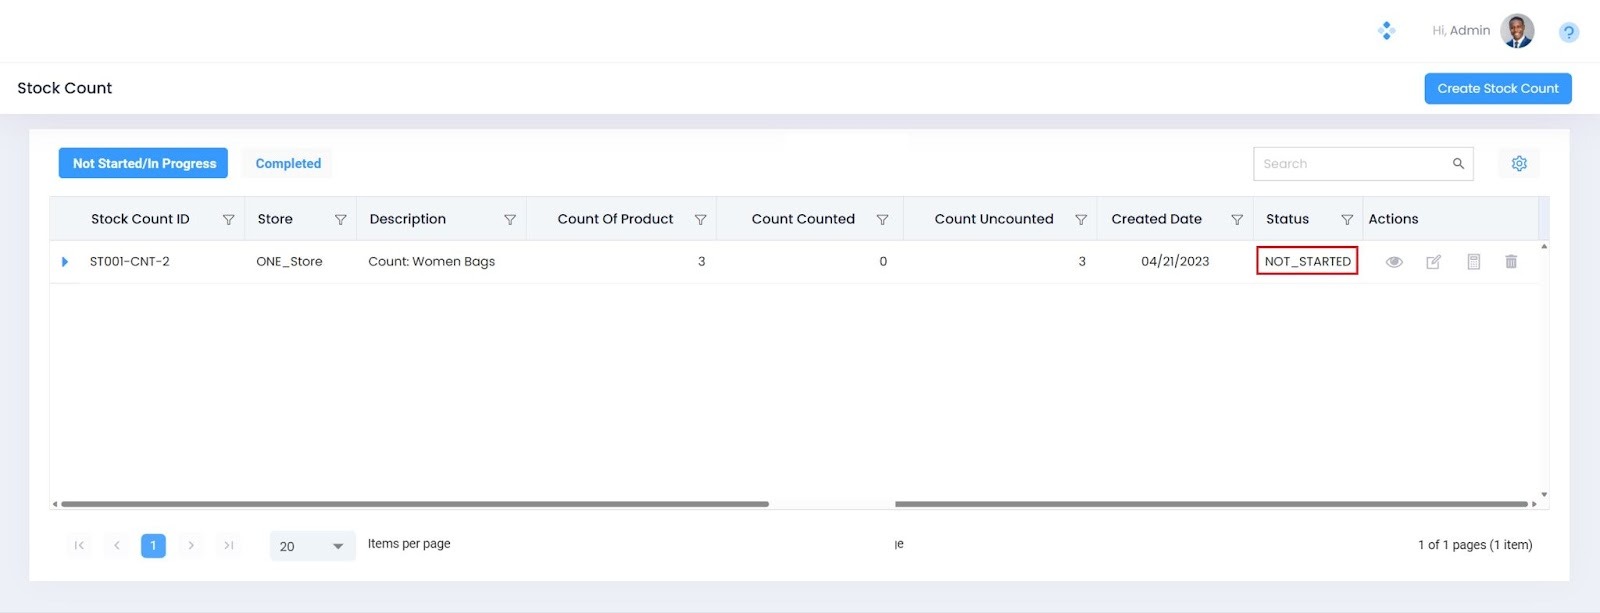Switch to the Completed tab
1600x613 pixels.
pyautogui.click(x=288, y=164)
